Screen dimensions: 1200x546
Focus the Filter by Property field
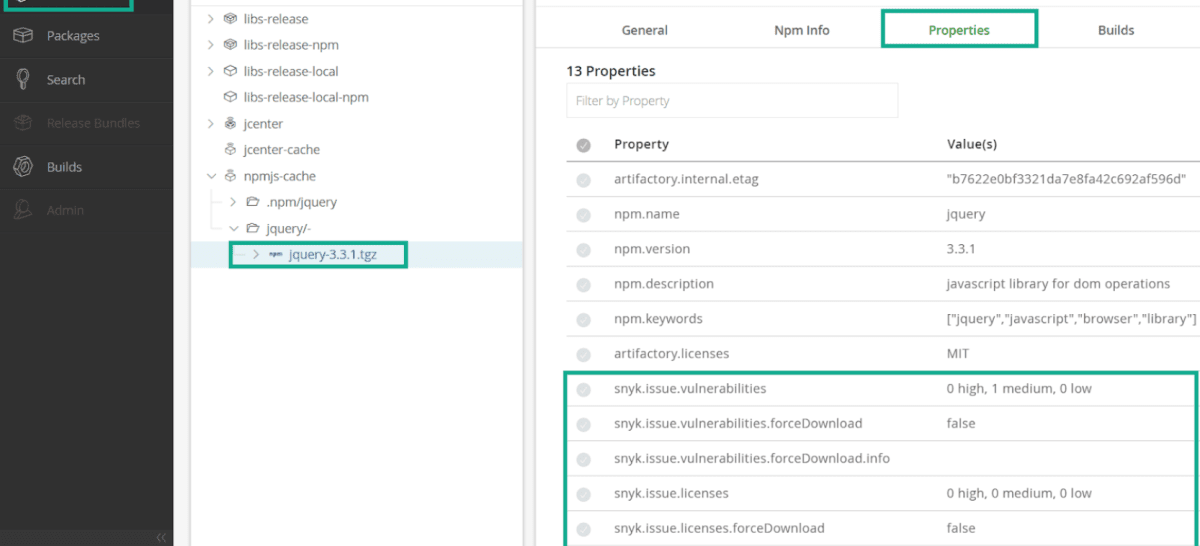(732, 101)
